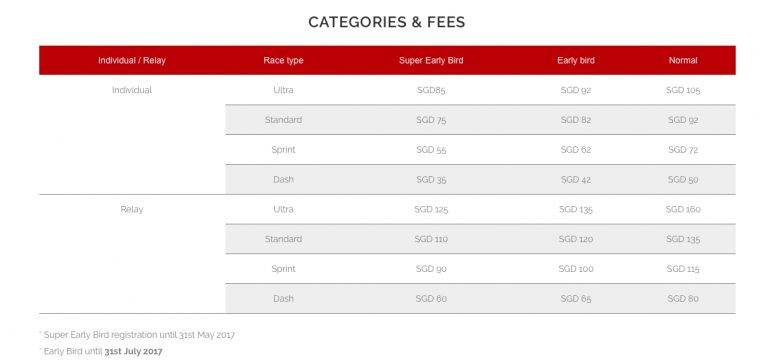Select the Individual Ultra SGD85 fee

[x=431, y=91]
